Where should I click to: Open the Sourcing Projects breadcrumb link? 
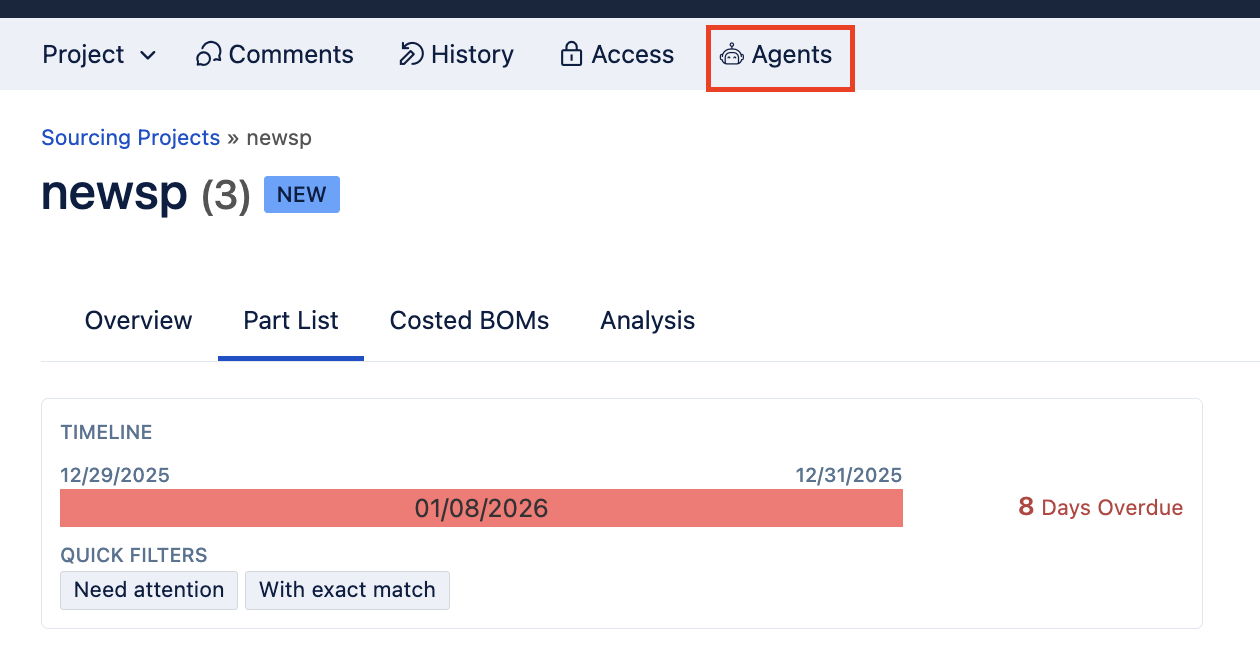click(130, 138)
